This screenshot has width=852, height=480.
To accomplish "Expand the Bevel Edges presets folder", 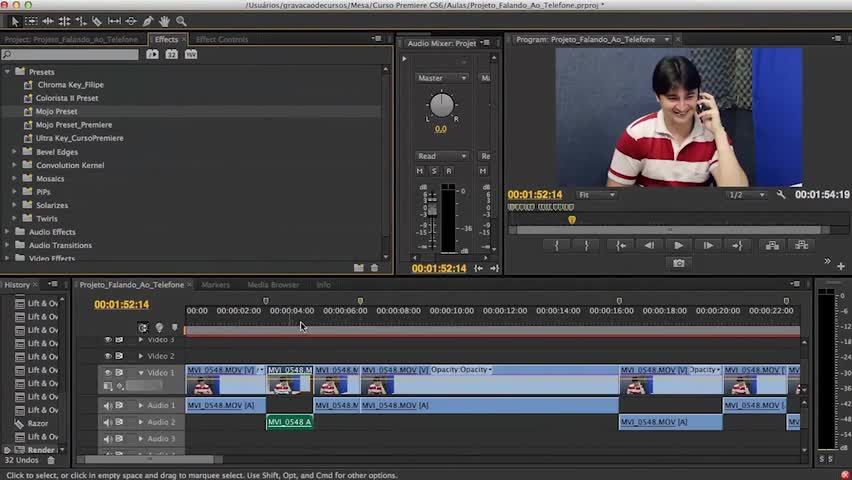I will 15,152.
